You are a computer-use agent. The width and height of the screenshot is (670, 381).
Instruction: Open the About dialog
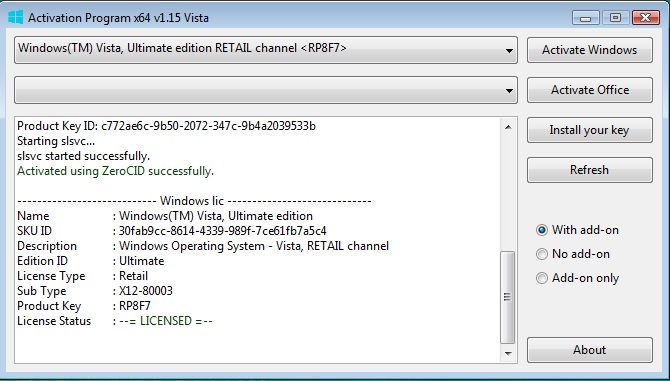click(x=590, y=350)
